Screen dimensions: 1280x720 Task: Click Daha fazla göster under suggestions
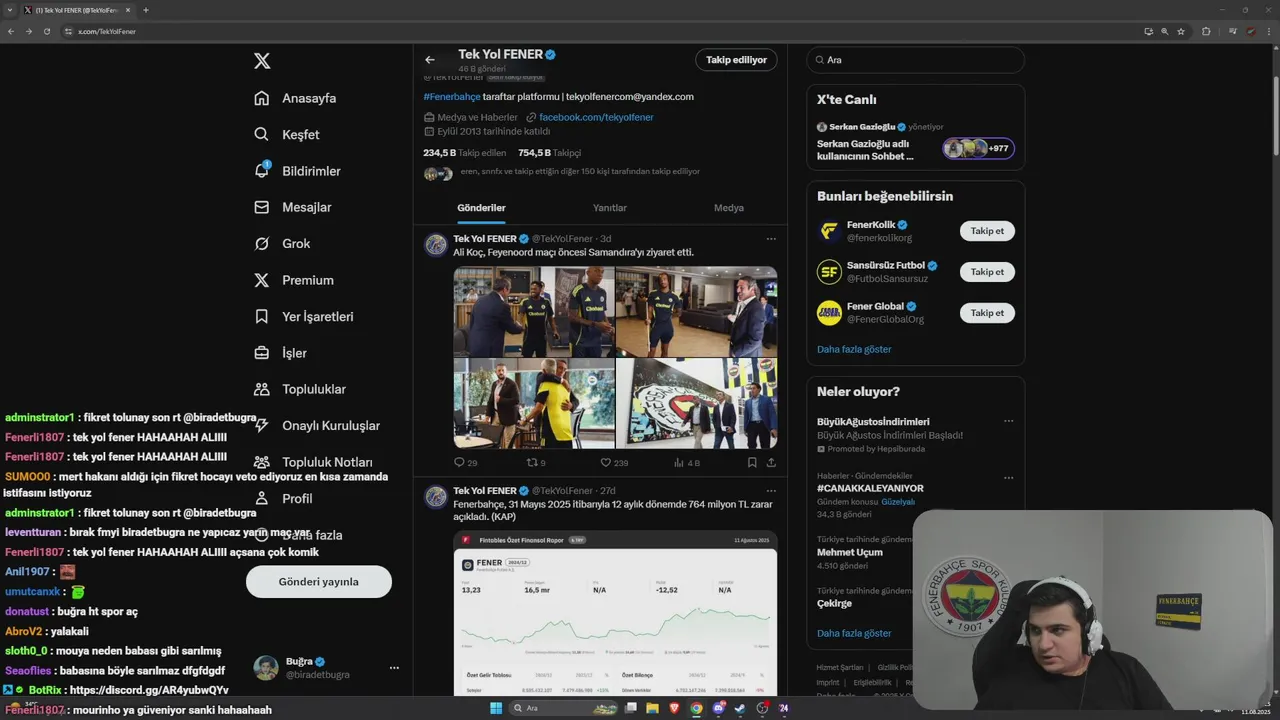pos(854,349)
